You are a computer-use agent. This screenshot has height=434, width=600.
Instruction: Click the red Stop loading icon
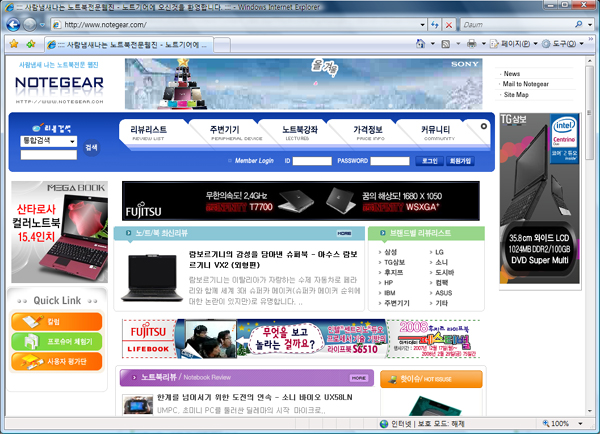point(448,25)
